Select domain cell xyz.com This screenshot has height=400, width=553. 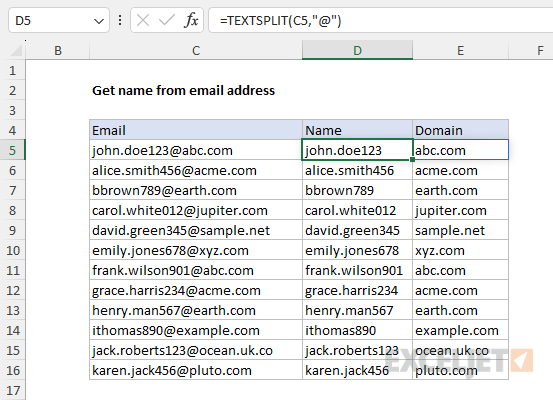click(461, 250)
